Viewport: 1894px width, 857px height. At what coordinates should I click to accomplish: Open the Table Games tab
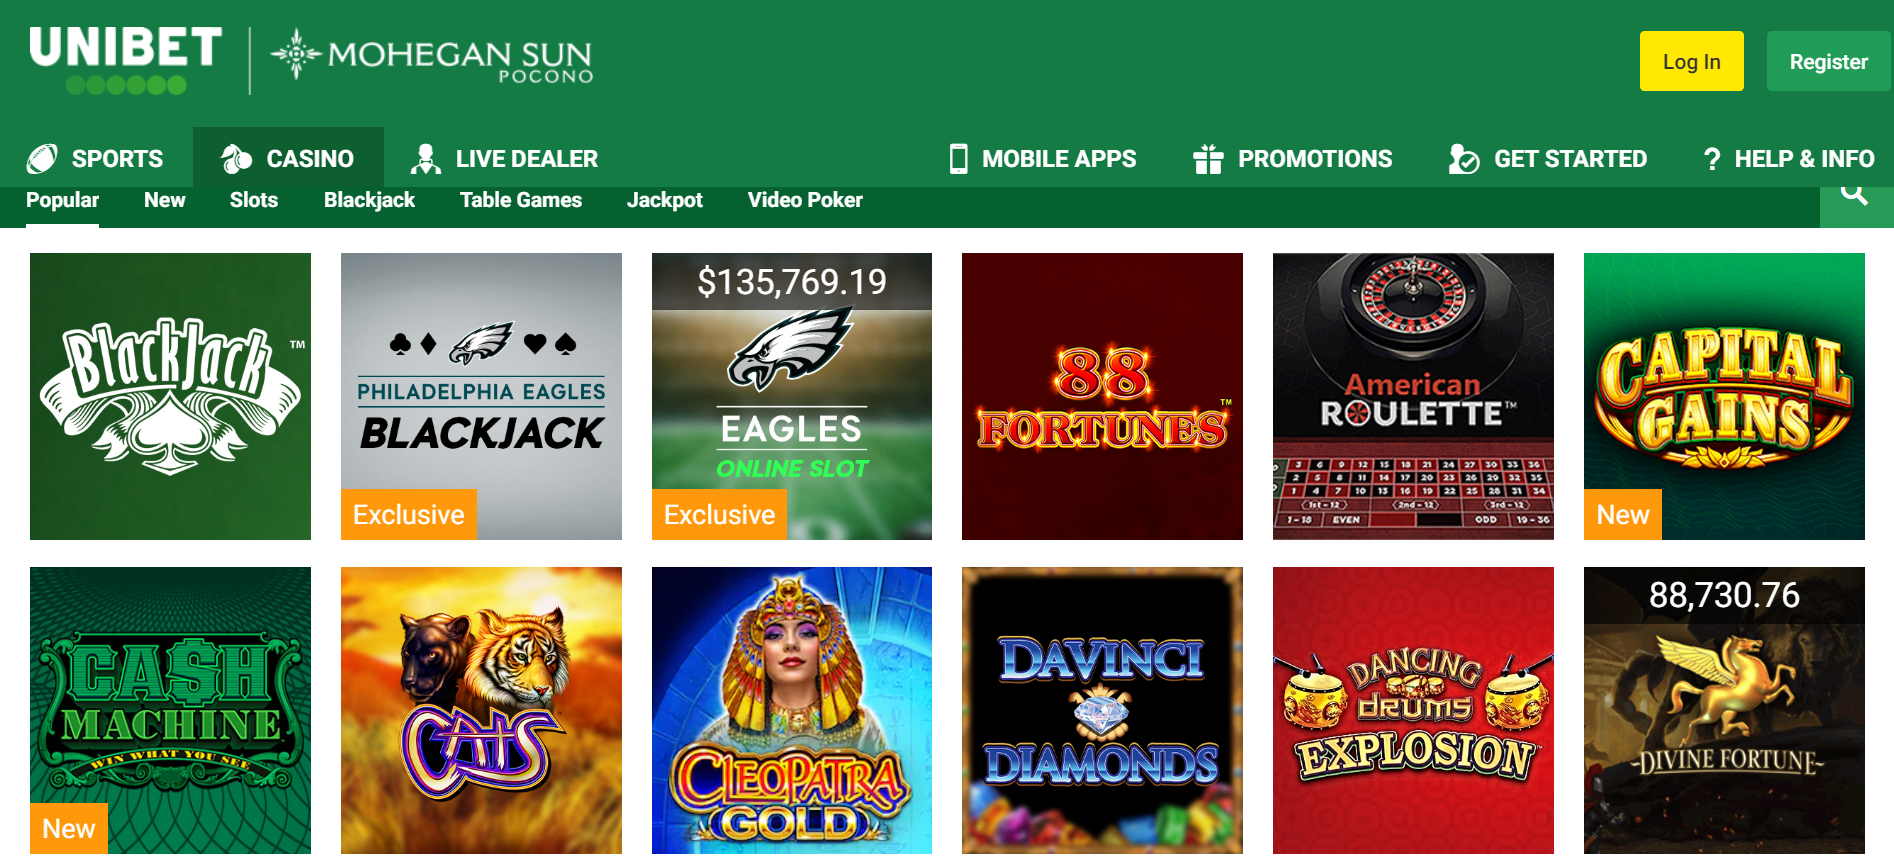[521, 200]
